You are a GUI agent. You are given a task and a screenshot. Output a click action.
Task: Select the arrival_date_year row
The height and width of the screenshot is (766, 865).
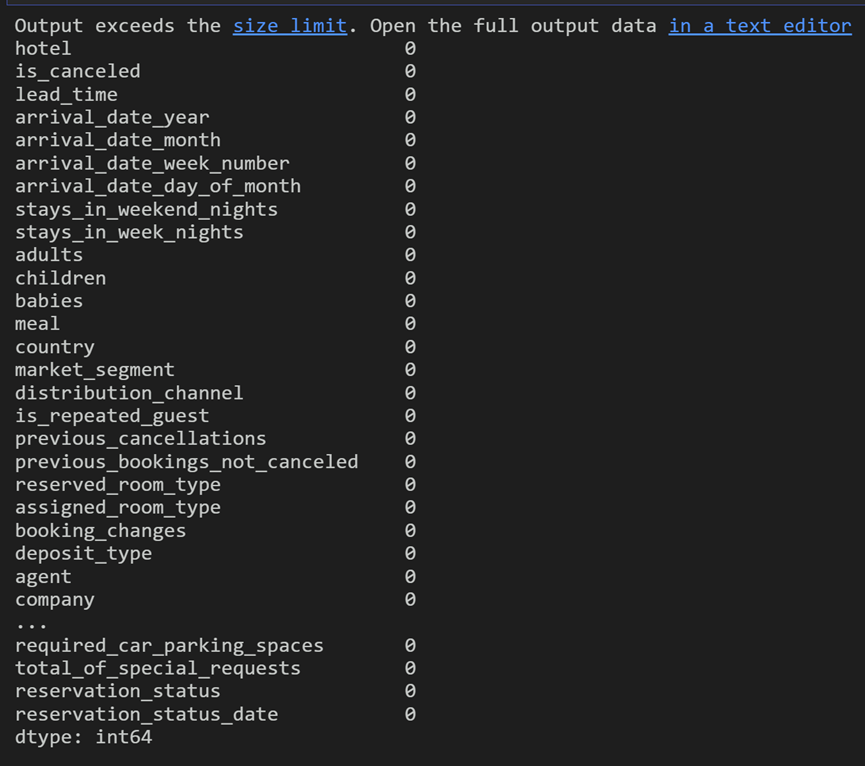coord(215,117)
